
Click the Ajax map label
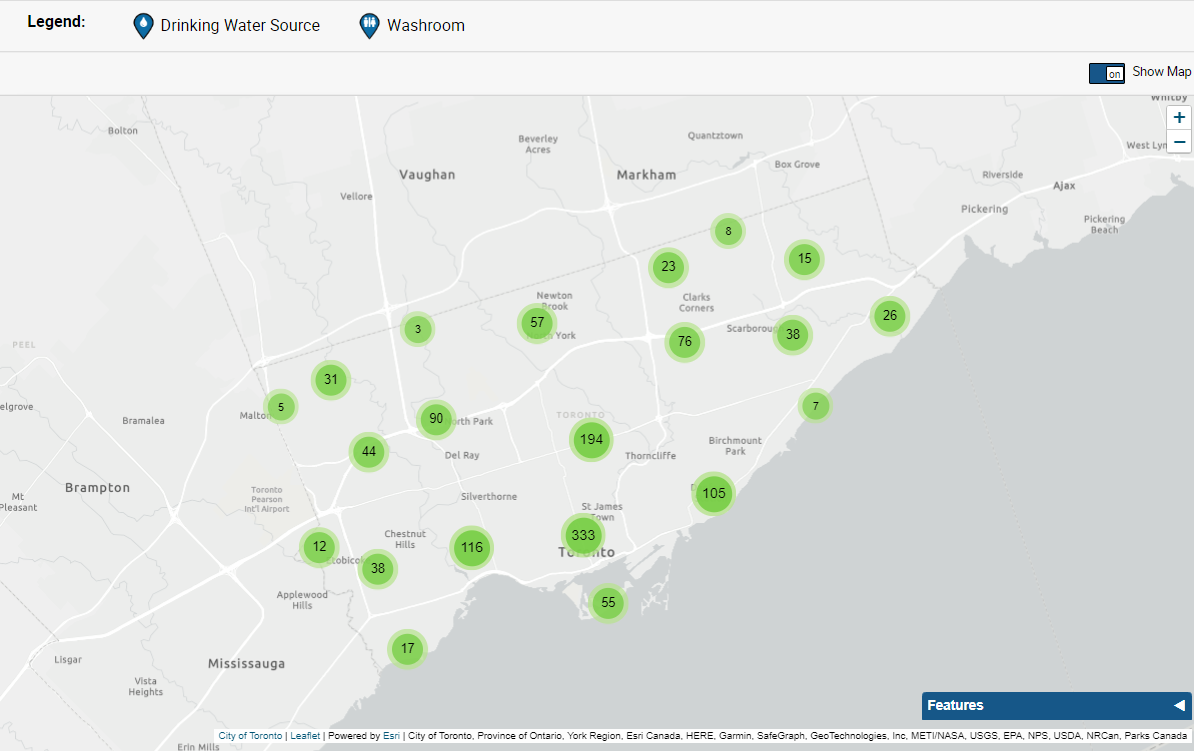coord(1064,186)
